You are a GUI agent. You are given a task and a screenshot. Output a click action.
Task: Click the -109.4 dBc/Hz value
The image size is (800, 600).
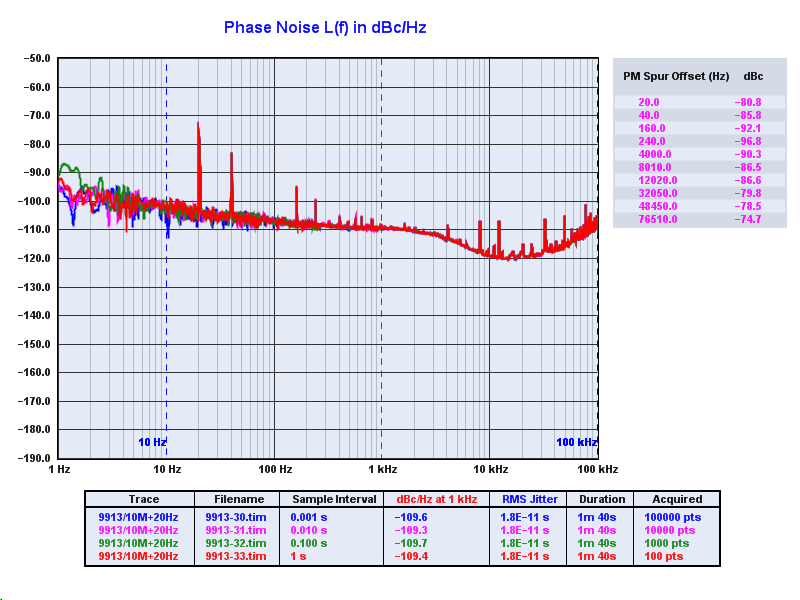point(411,557)
